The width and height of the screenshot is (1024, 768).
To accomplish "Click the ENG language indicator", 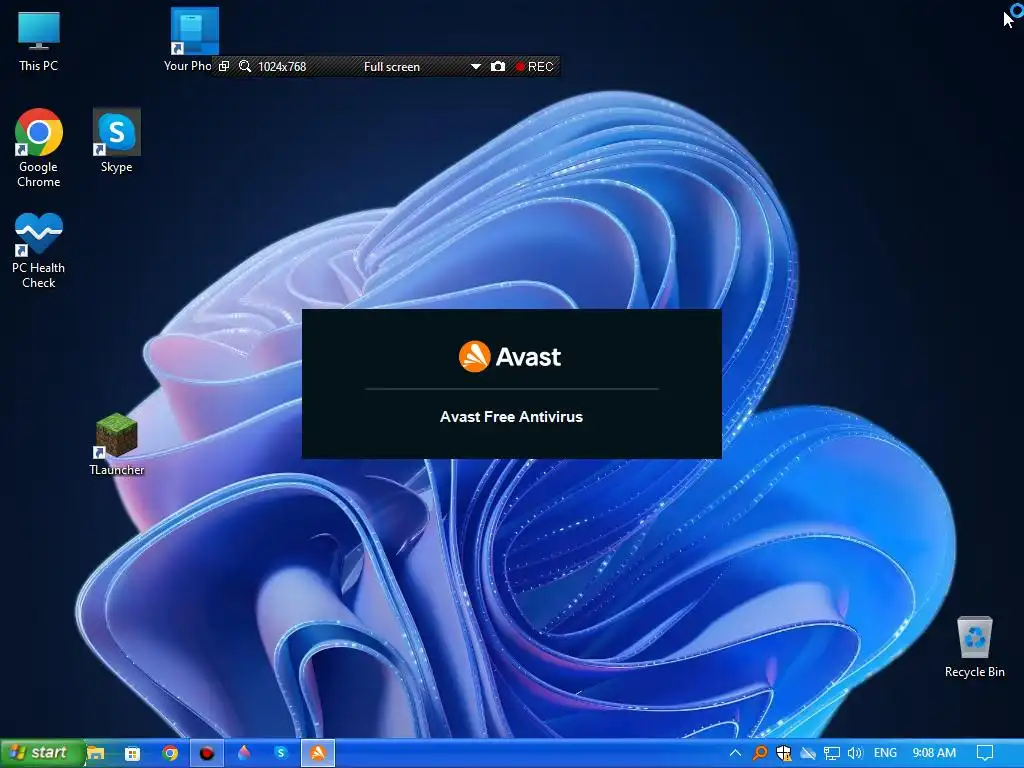I will [885, 753].
